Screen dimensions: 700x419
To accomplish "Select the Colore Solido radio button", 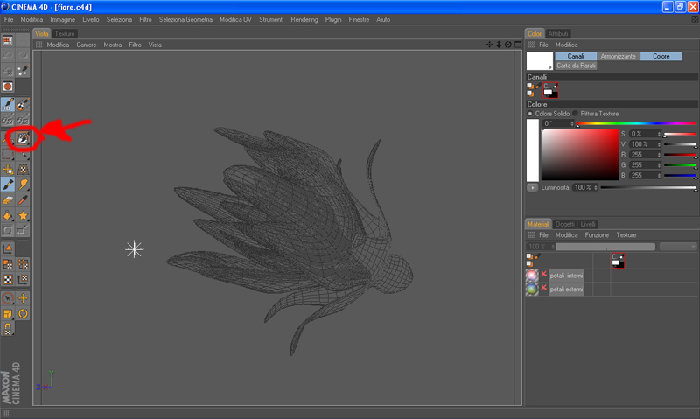I will (x=530, y=113).
